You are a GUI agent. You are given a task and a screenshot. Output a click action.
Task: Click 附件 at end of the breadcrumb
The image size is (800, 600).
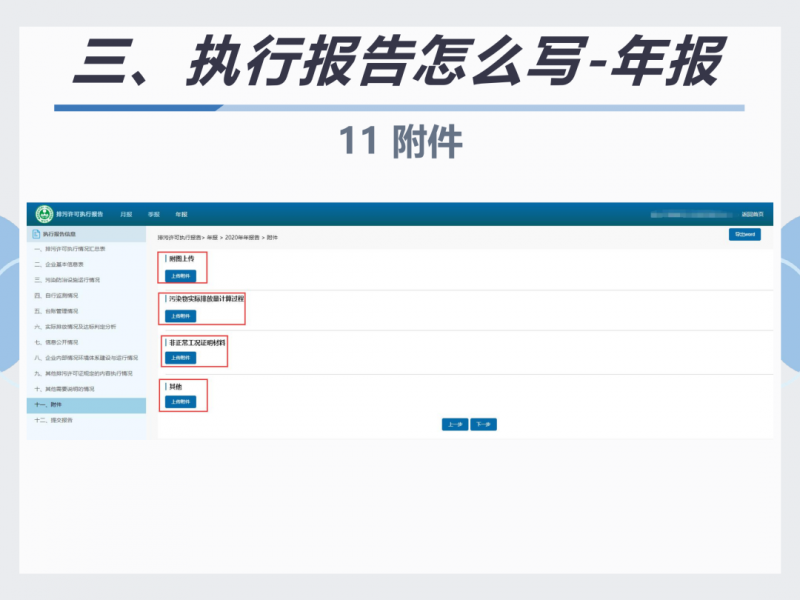click(272, 238)
